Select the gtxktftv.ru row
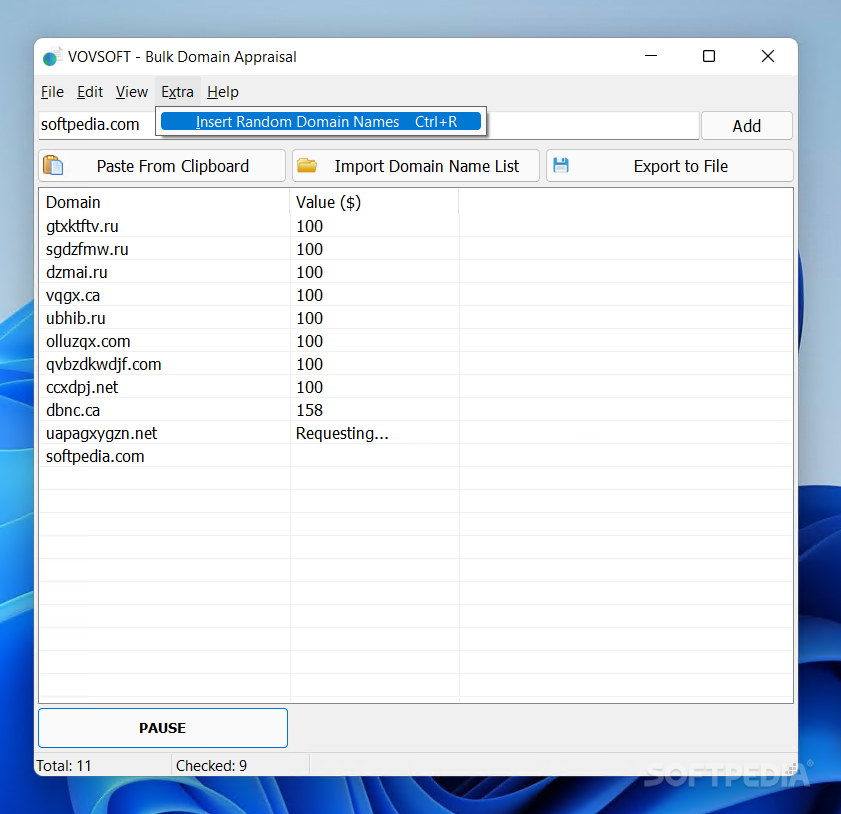Screen dimensions: 841x814 (416, 226)
